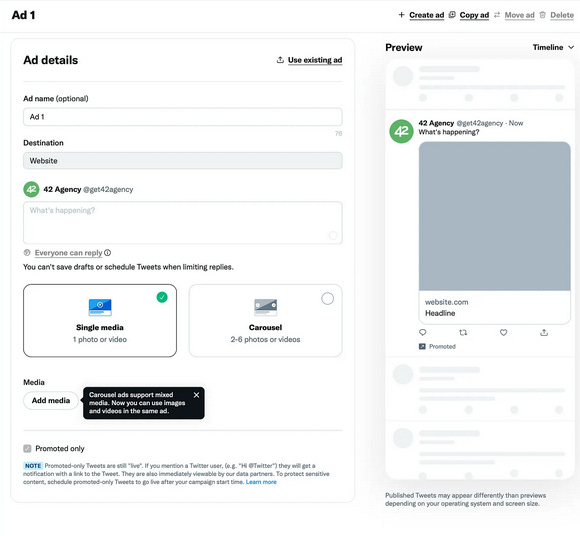Click the Delete trash icon

coord(542,15)
